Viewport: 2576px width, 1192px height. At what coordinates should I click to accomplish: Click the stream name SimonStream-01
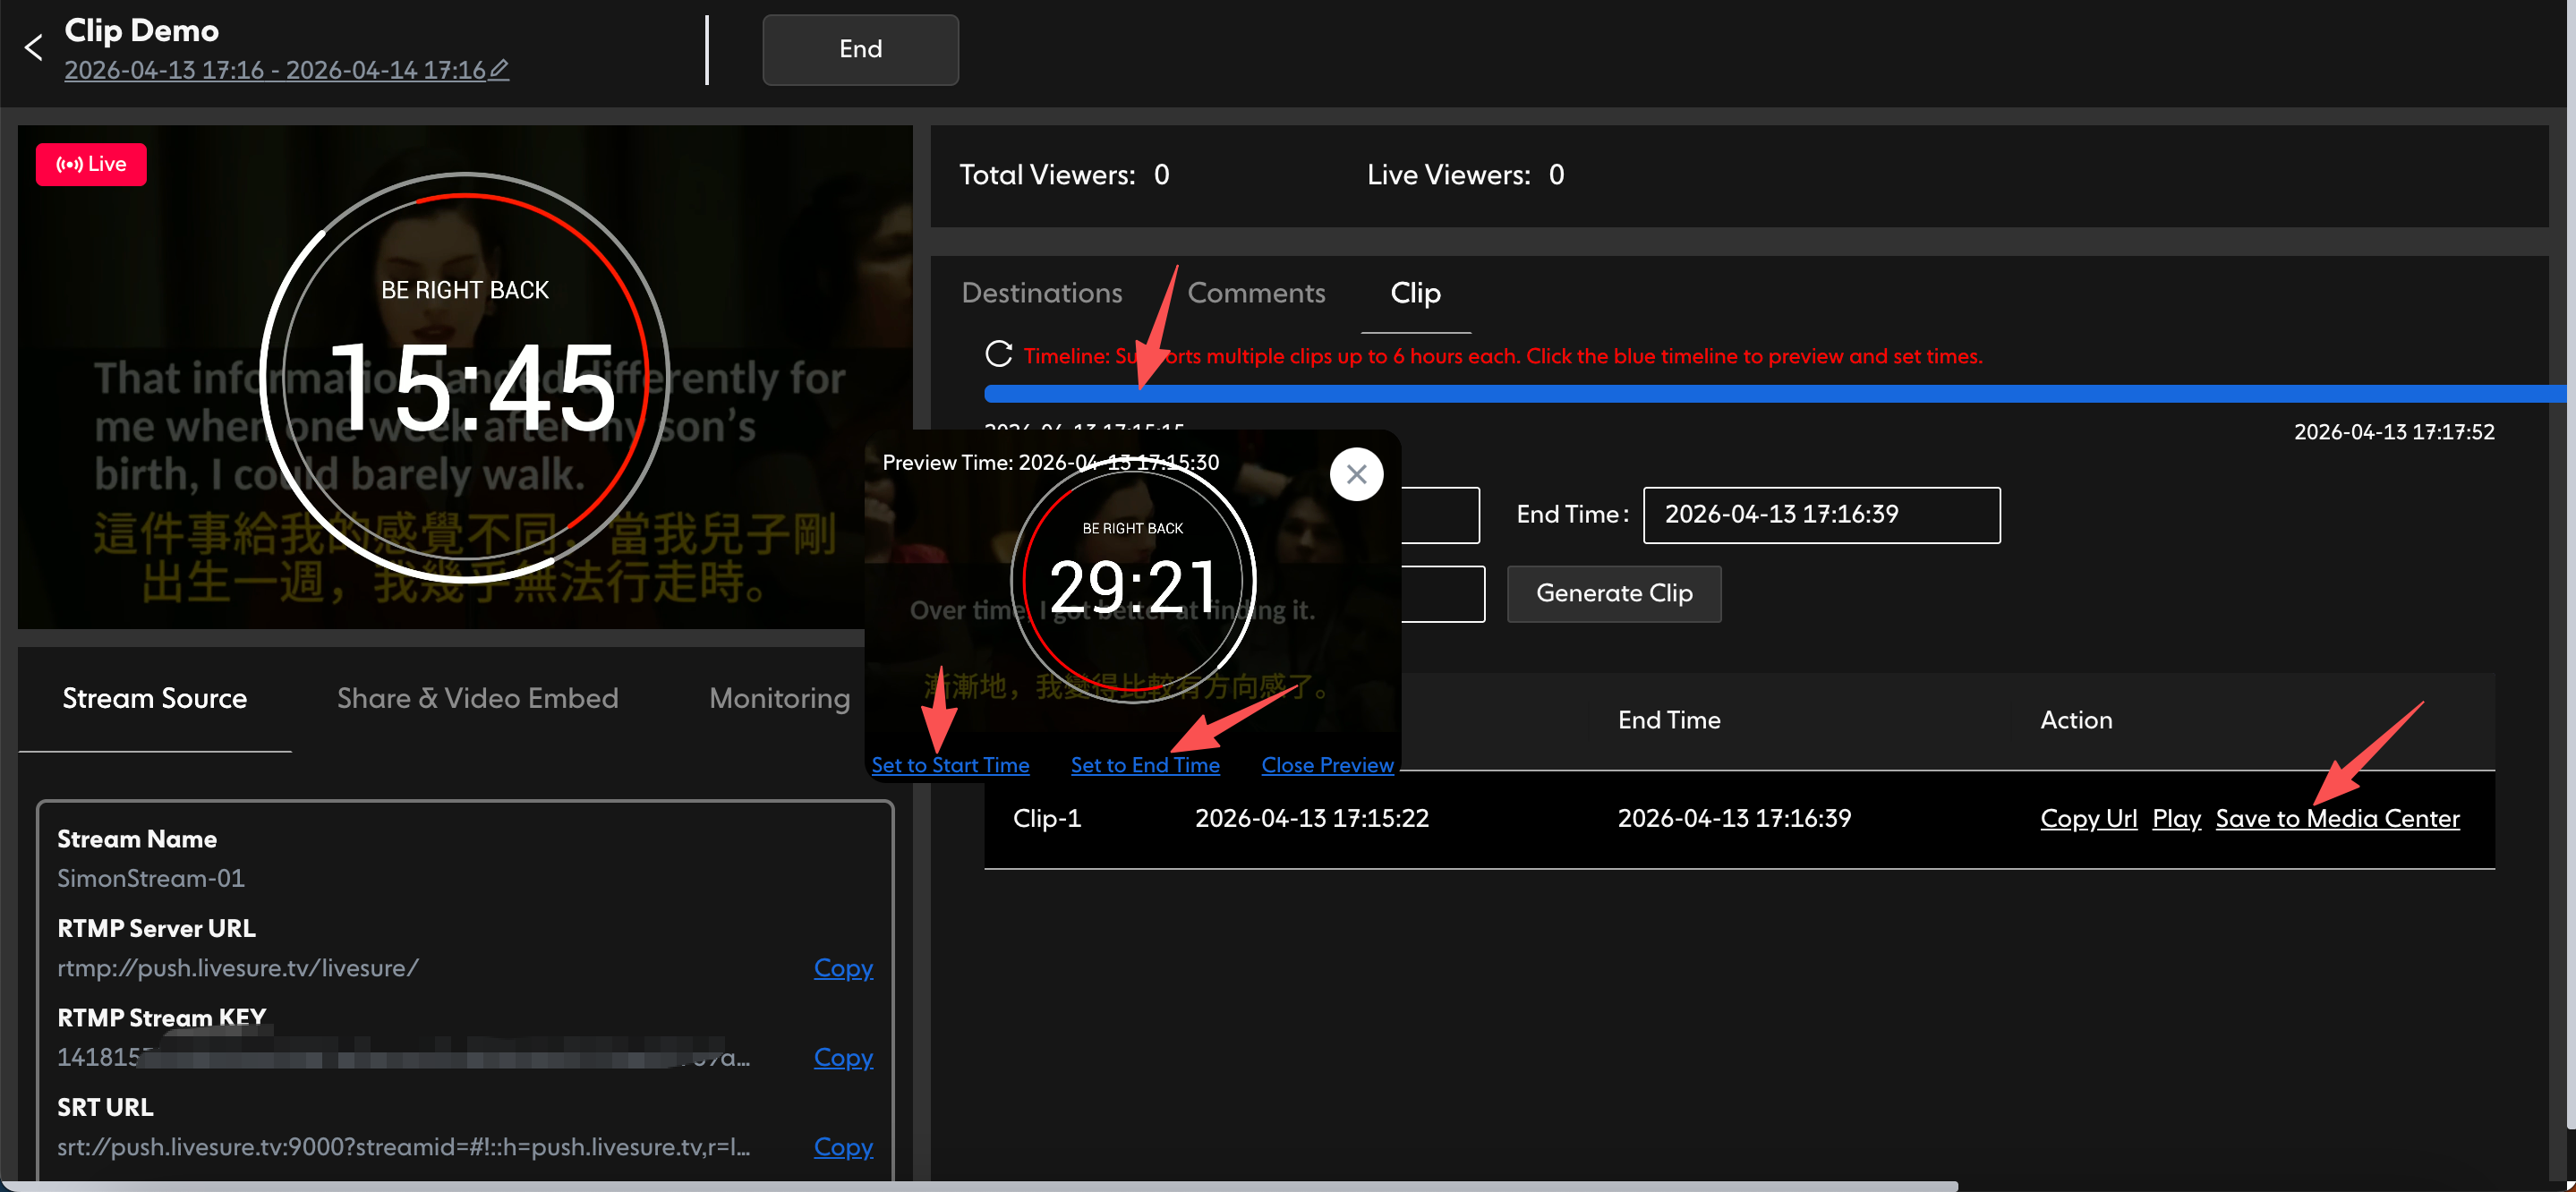click(151, 878)
